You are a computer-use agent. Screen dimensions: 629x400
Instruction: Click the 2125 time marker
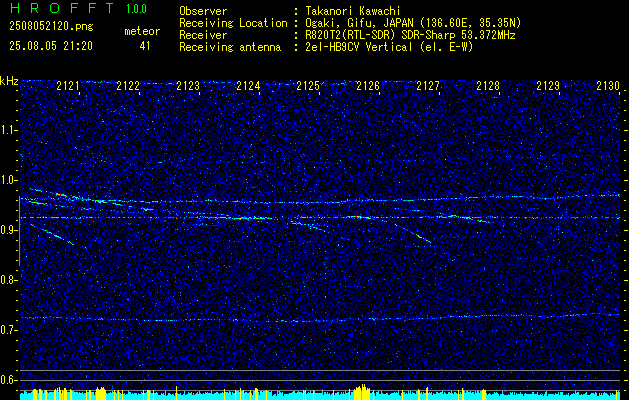pyautogui.click(x=308, y=86)
